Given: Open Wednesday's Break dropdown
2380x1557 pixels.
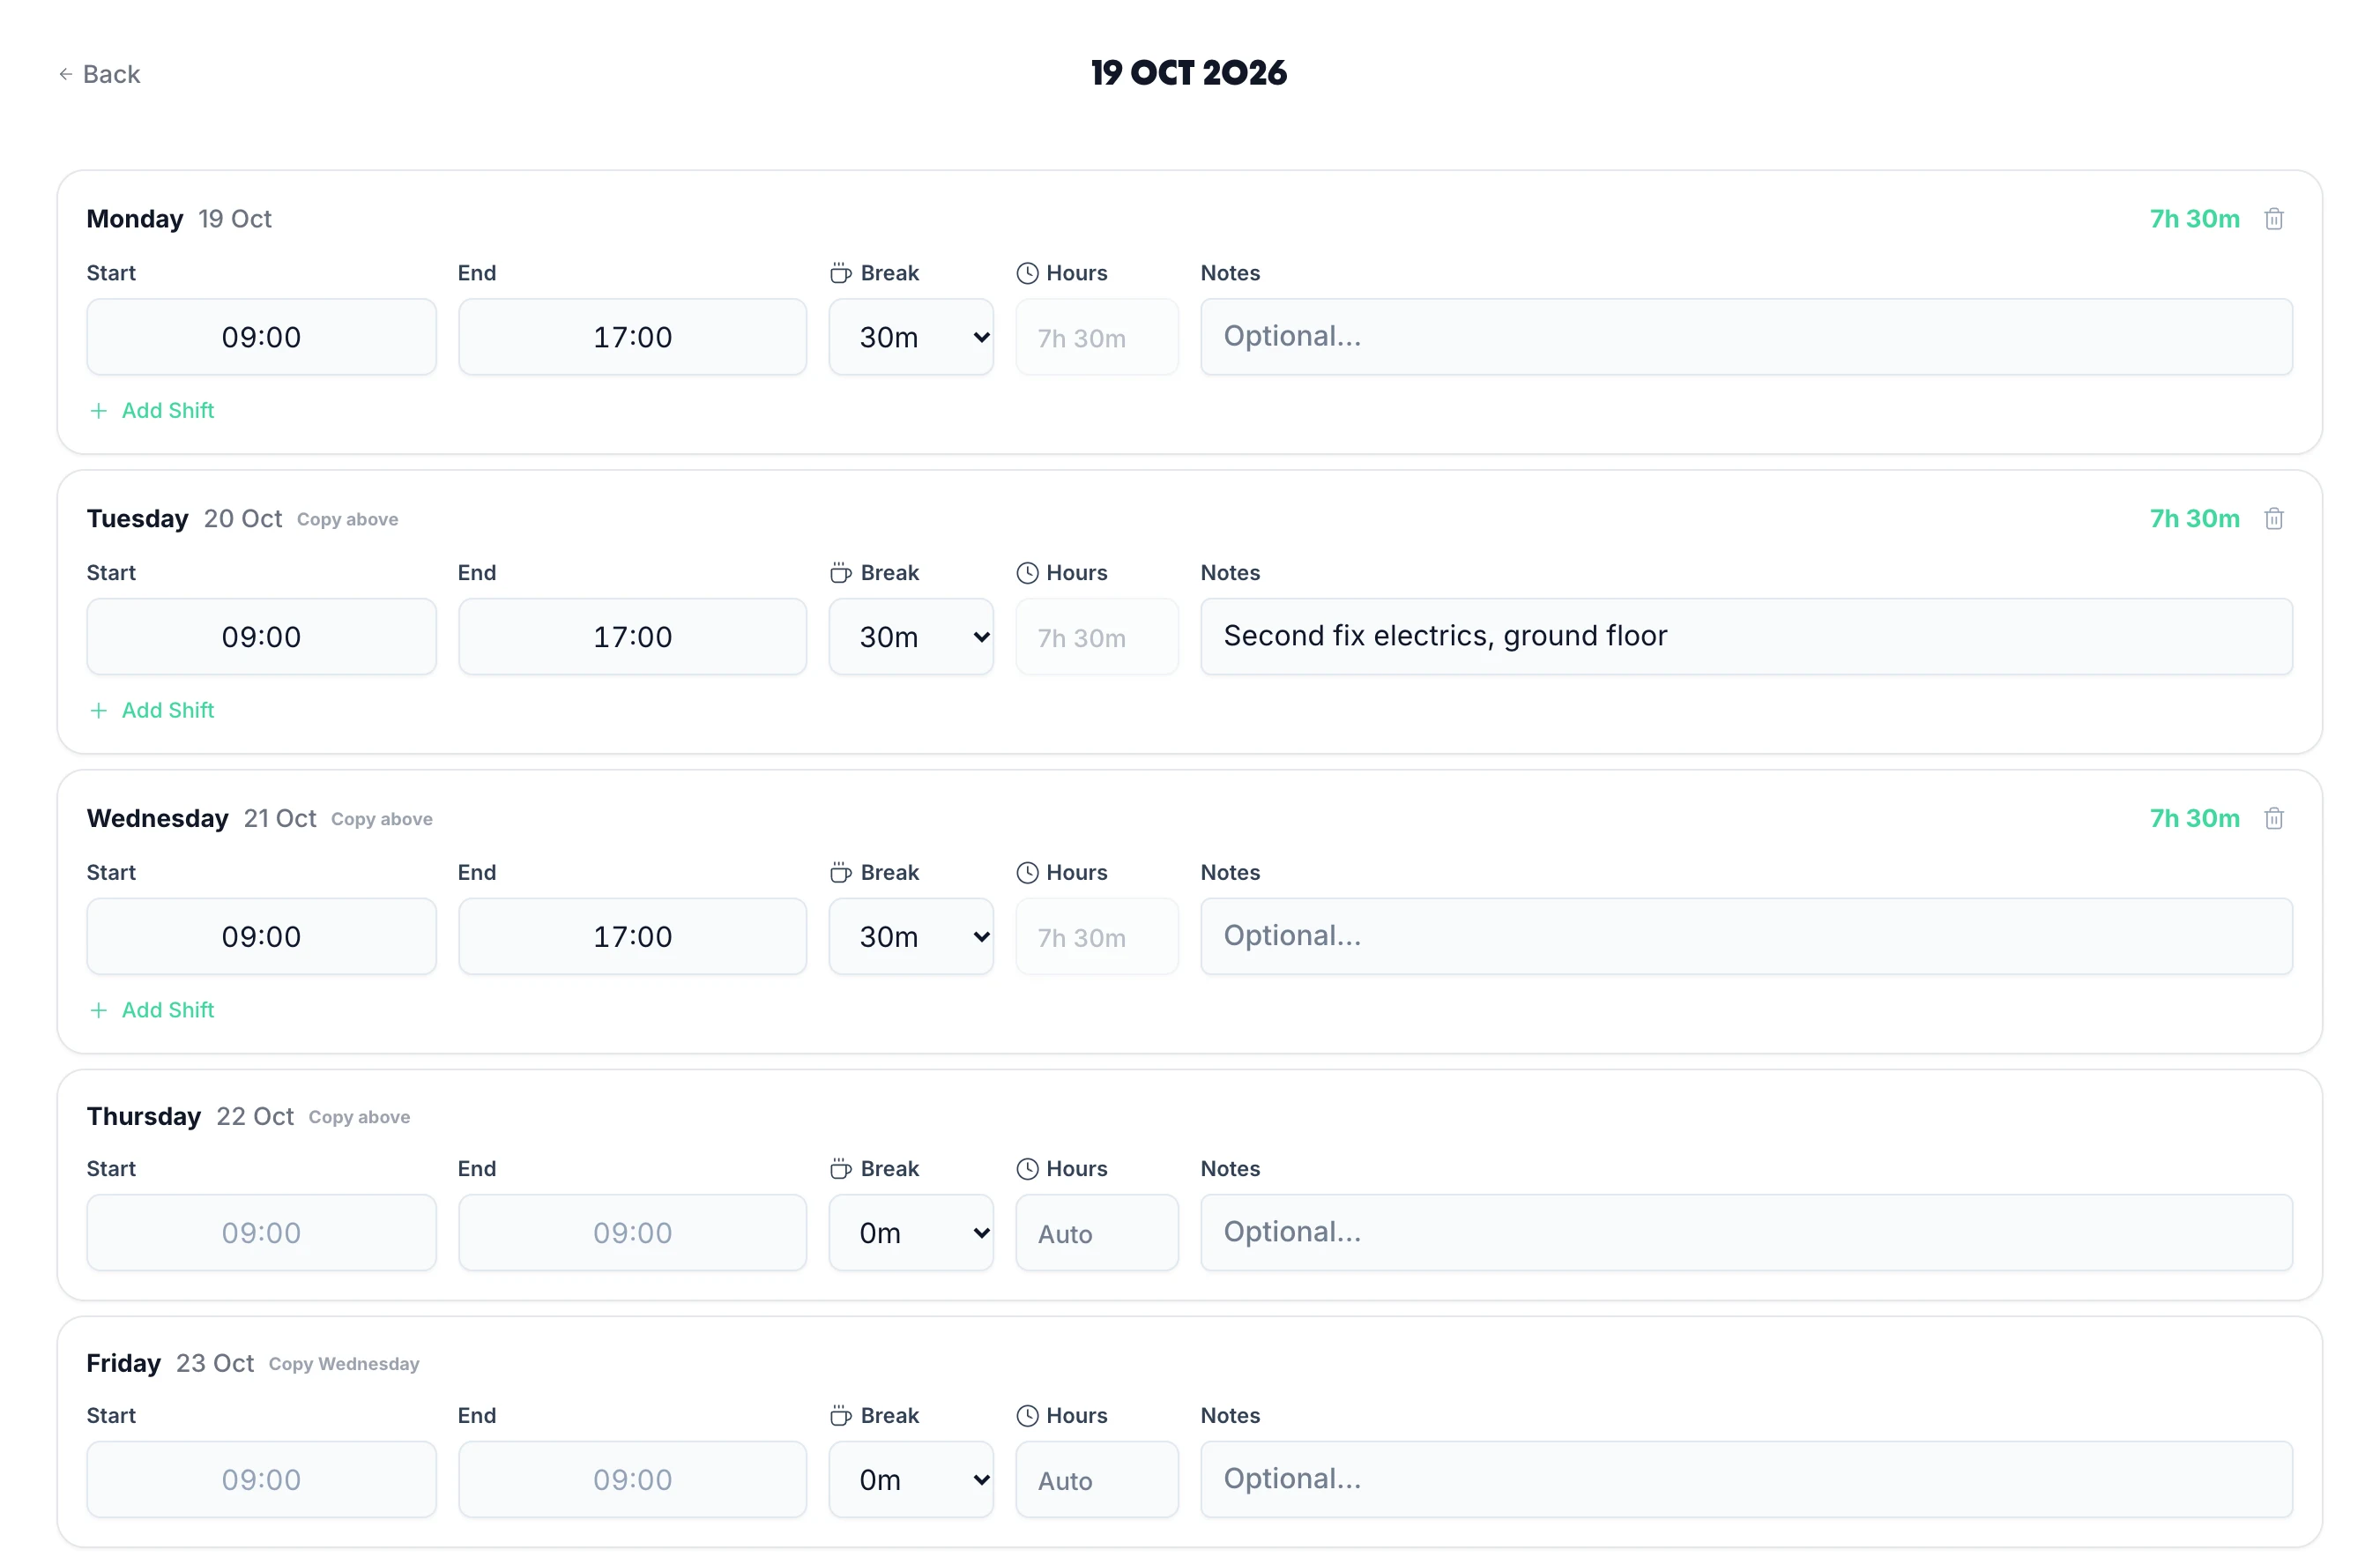Looking at the screenshot, I should click(911, 937).
